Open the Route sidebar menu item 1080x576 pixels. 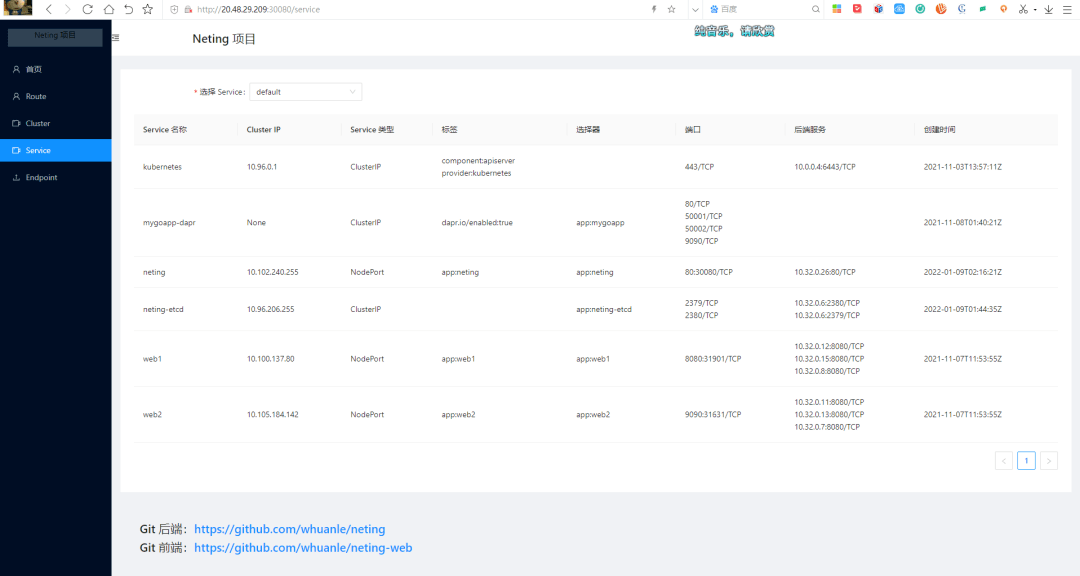[56, 96]
